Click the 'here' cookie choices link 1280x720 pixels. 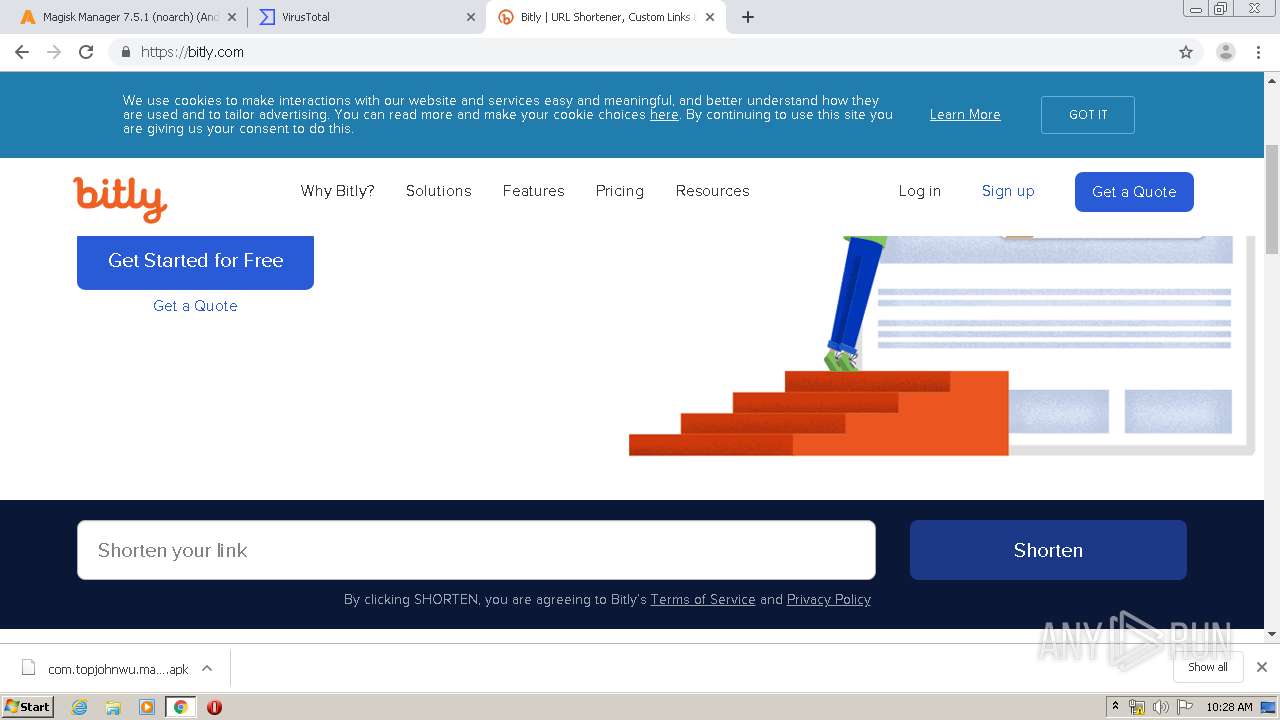point(664,115)
